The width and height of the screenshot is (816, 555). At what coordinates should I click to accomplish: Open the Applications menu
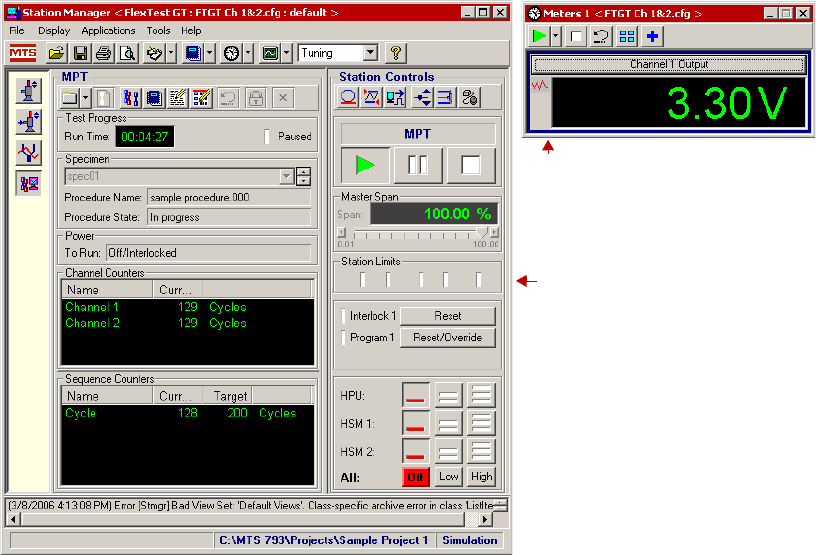(108, 31)
